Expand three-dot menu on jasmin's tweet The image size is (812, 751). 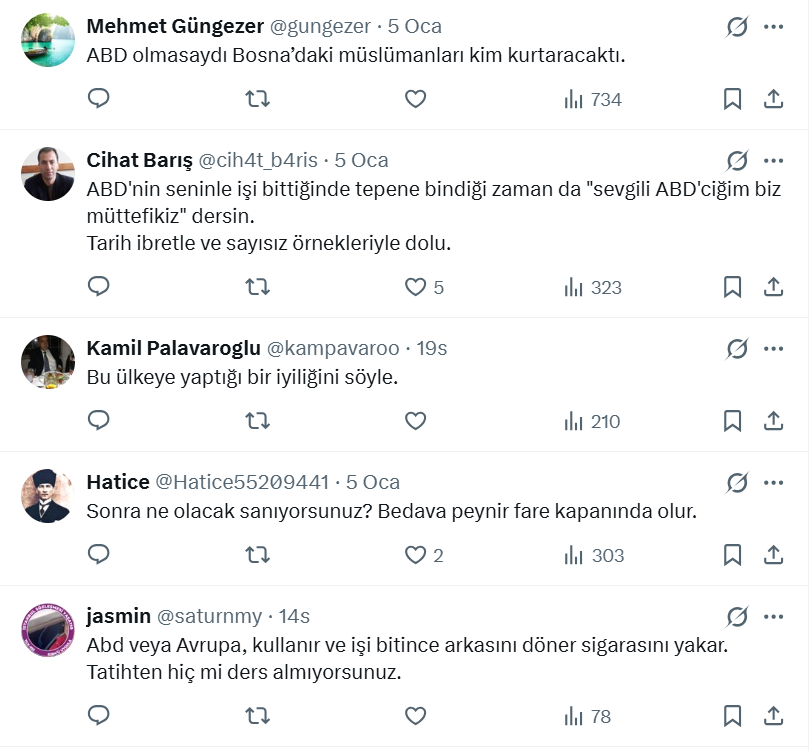click(773, 616)
